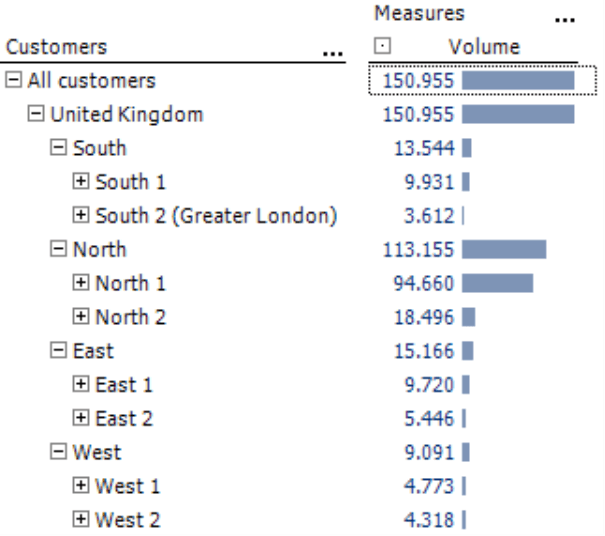The height and width of the screenshot is (536, 605).
Task: Click the small box icon beside Volume
Action: click(x=382, y=46)
